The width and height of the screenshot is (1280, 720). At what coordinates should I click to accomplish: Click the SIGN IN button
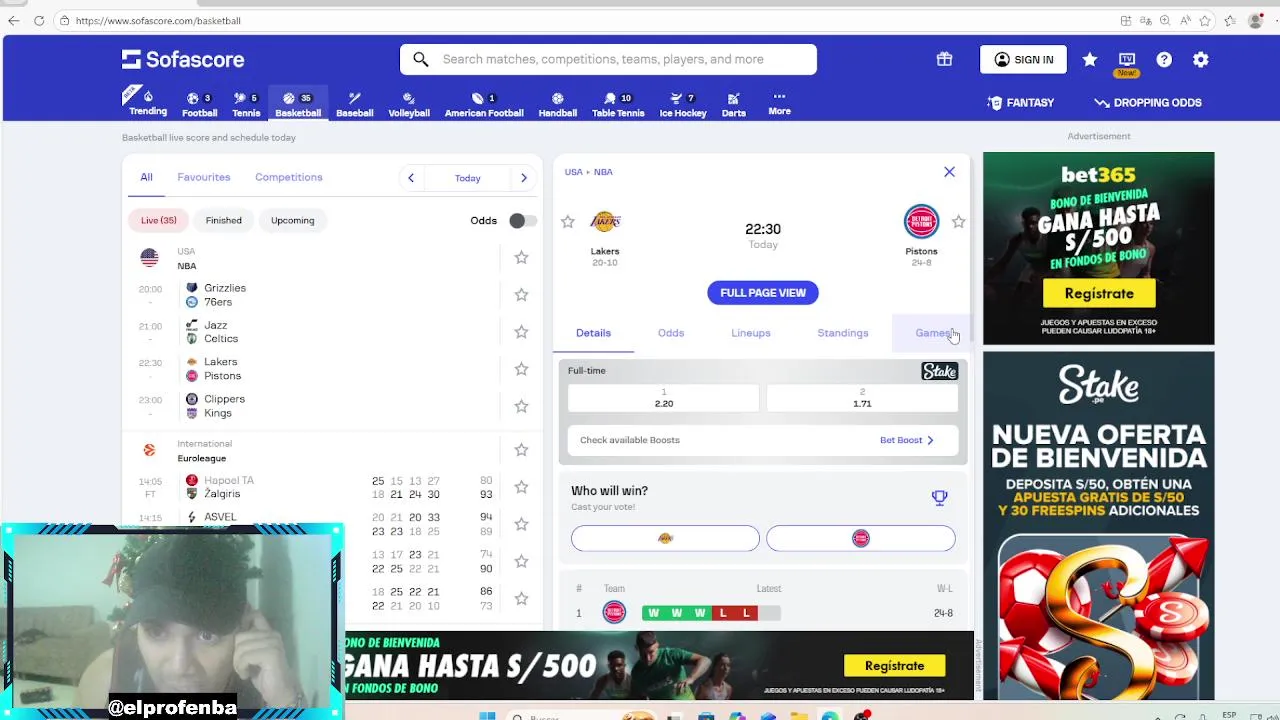tap(1023, 60)
